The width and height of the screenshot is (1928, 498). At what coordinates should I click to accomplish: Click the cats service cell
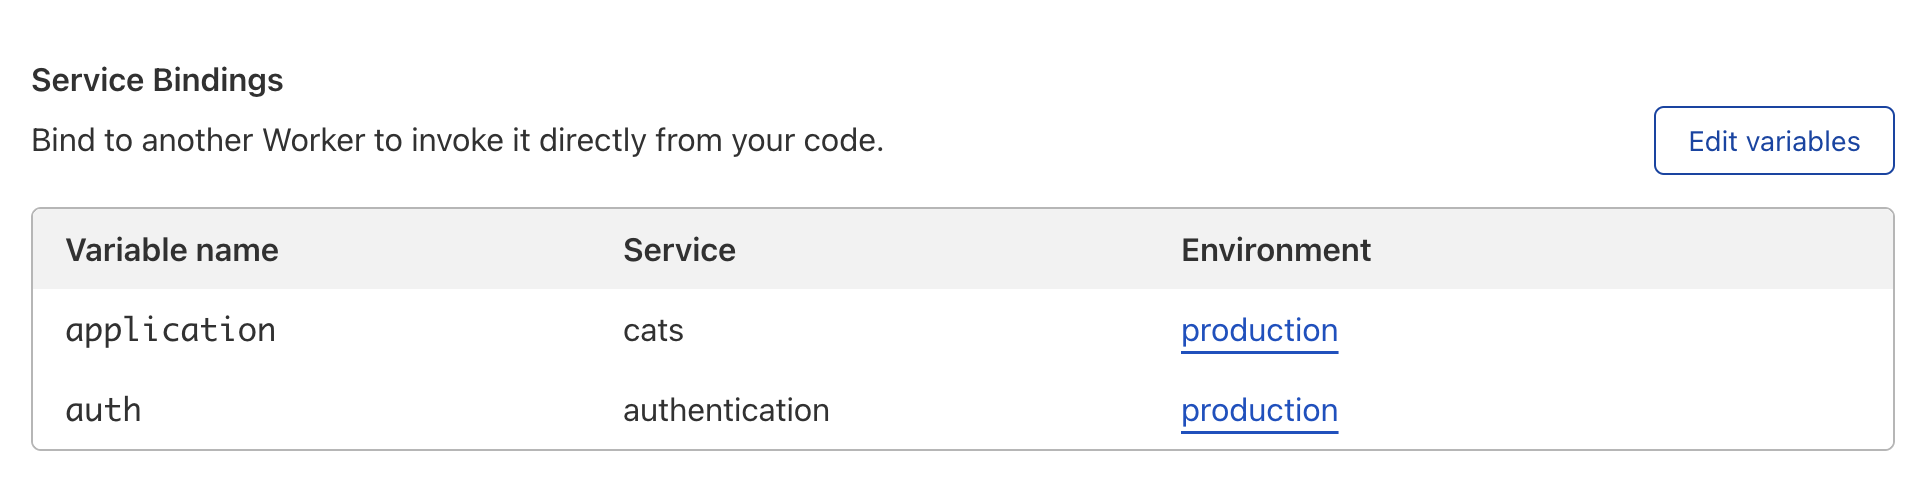point(653,331)
